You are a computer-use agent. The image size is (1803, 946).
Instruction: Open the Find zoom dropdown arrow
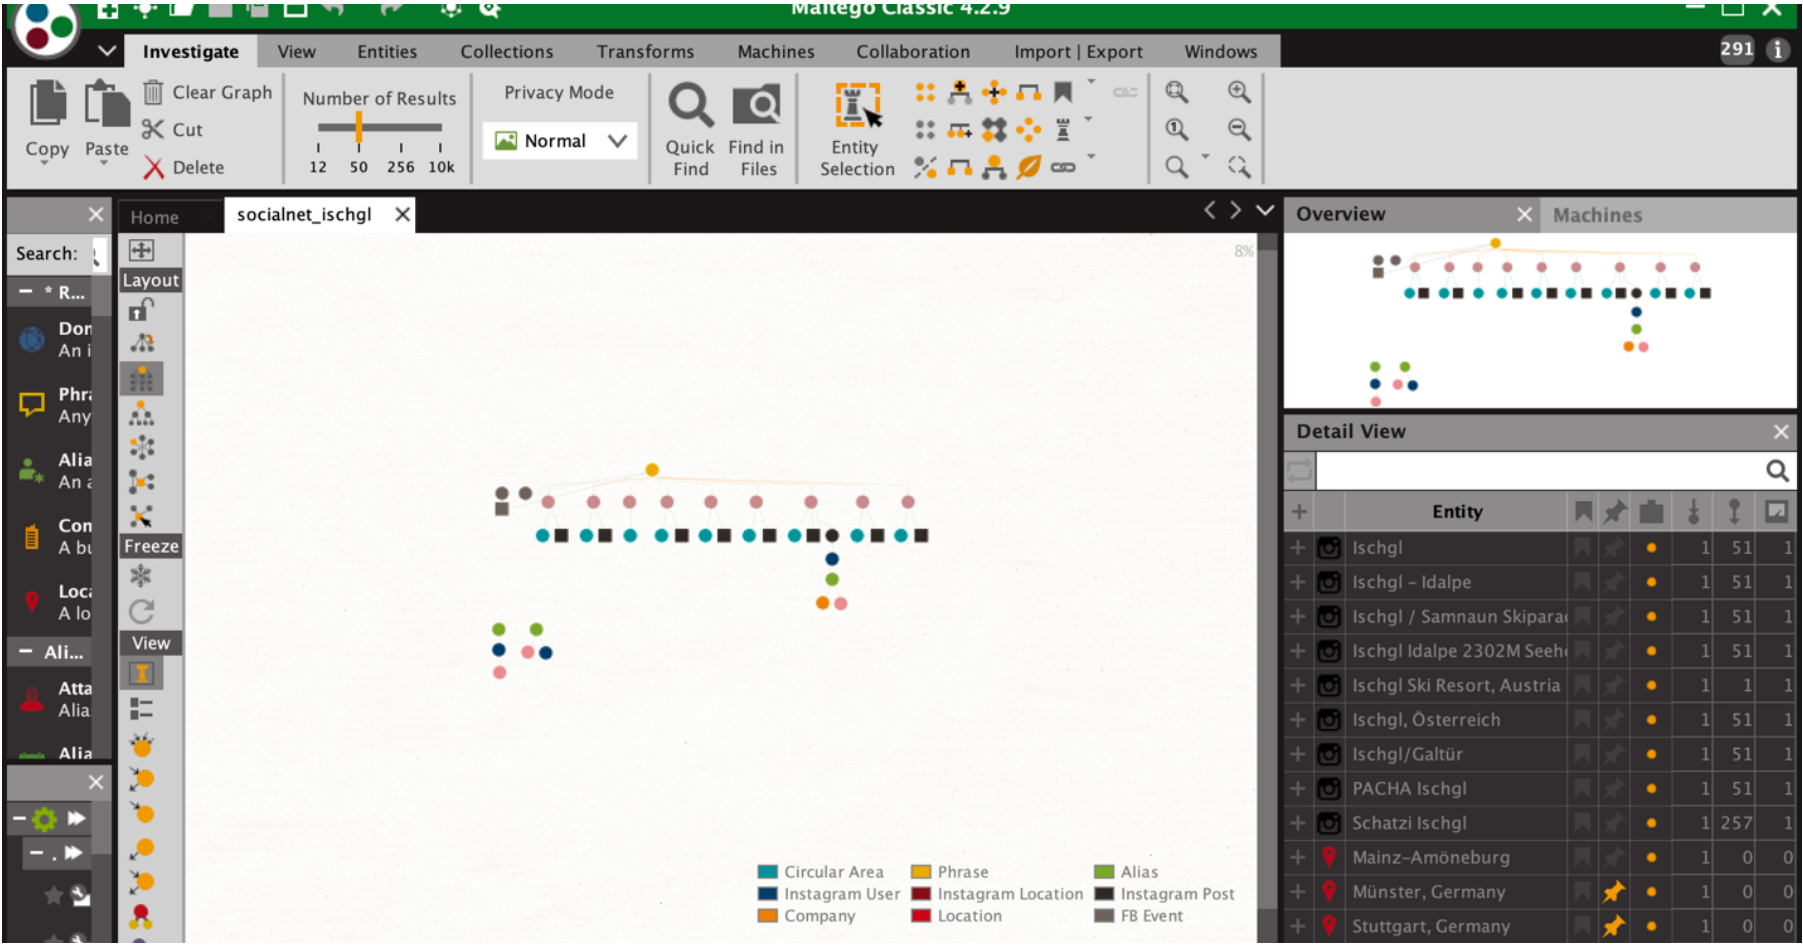coord(1205,157)
